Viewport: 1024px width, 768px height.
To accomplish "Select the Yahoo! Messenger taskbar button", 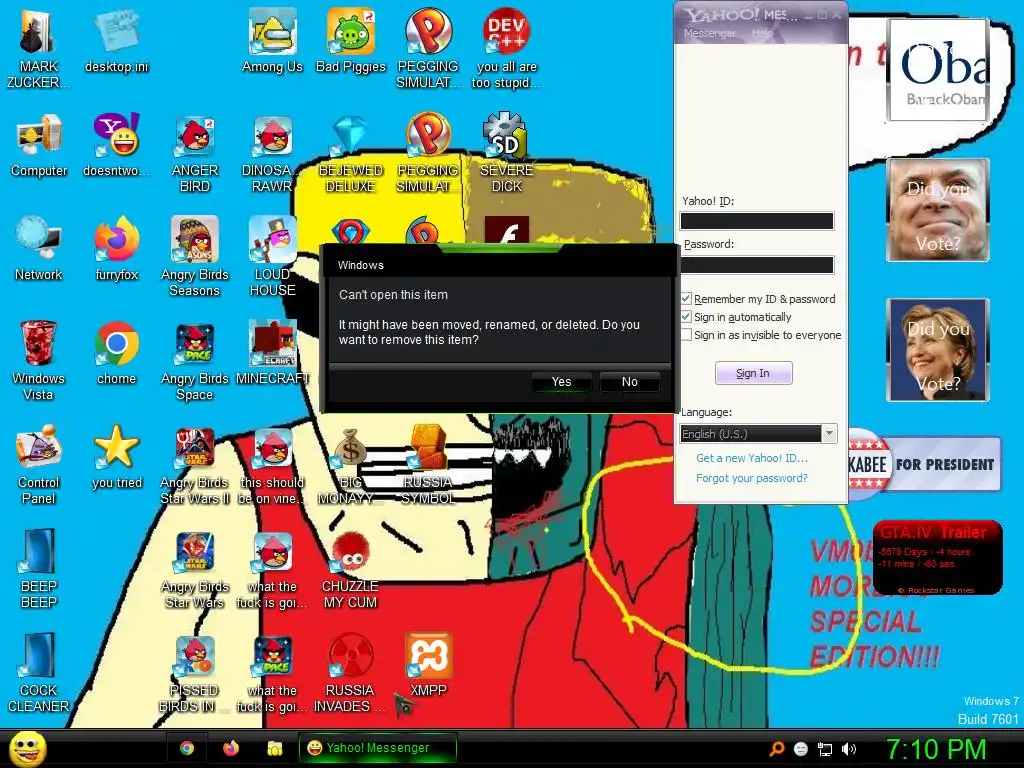I will (377, 748).
